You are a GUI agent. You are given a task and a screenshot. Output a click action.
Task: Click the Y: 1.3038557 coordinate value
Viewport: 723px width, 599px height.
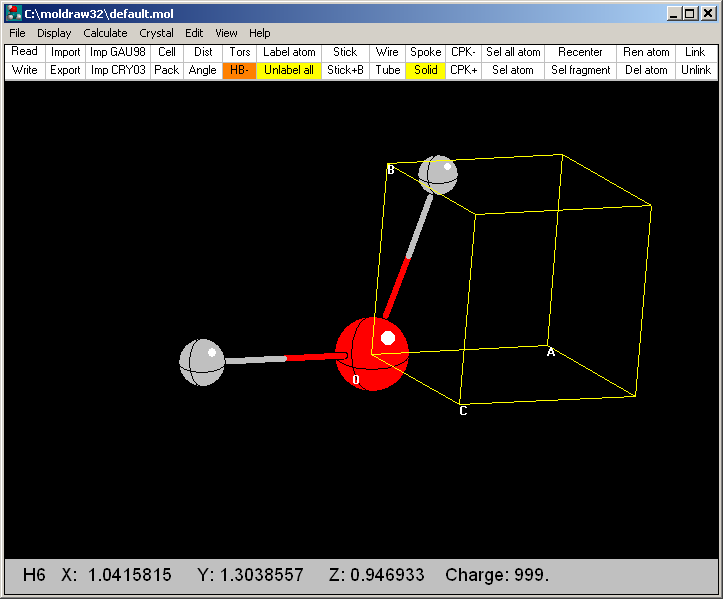tap(250, 575)
